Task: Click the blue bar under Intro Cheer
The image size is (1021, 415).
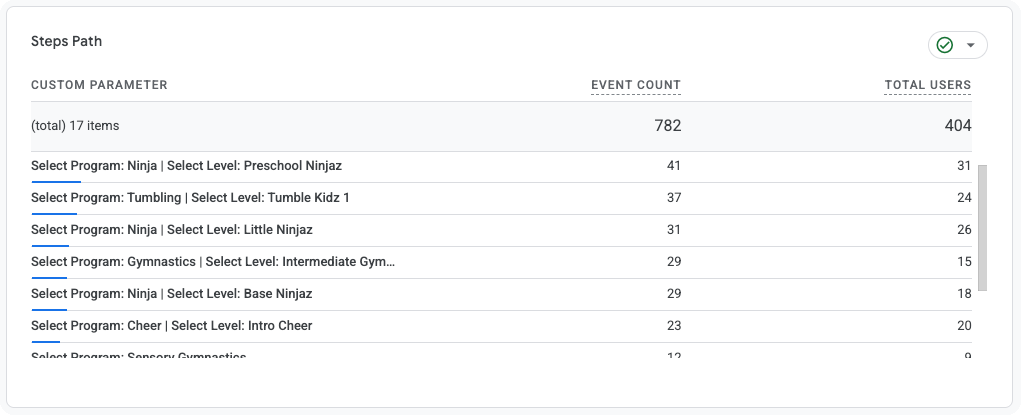Action: pos(46,341)
